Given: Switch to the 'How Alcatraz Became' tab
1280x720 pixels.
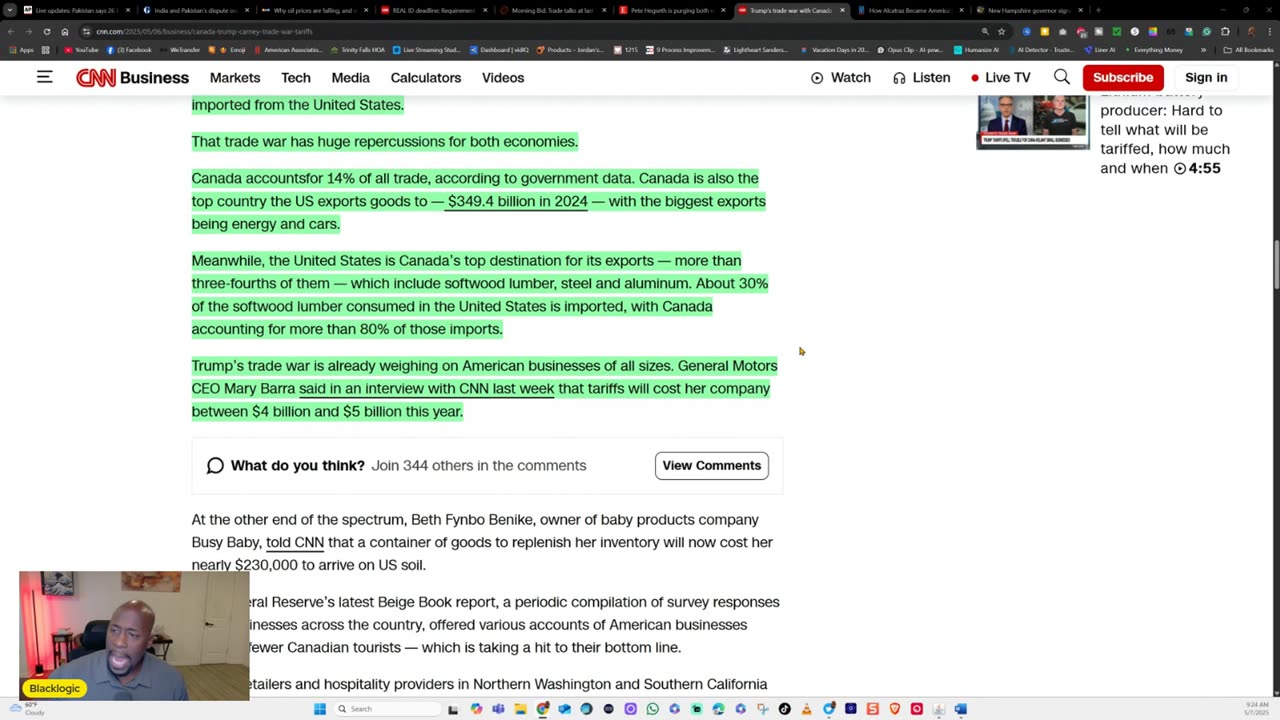Looking at the screenshot, I should (x=910, y=10).
